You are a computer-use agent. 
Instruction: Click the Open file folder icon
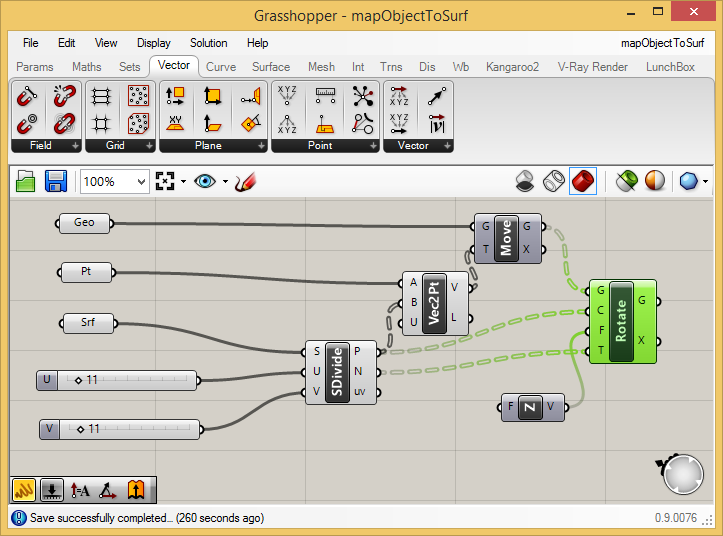tap(25, 181)
